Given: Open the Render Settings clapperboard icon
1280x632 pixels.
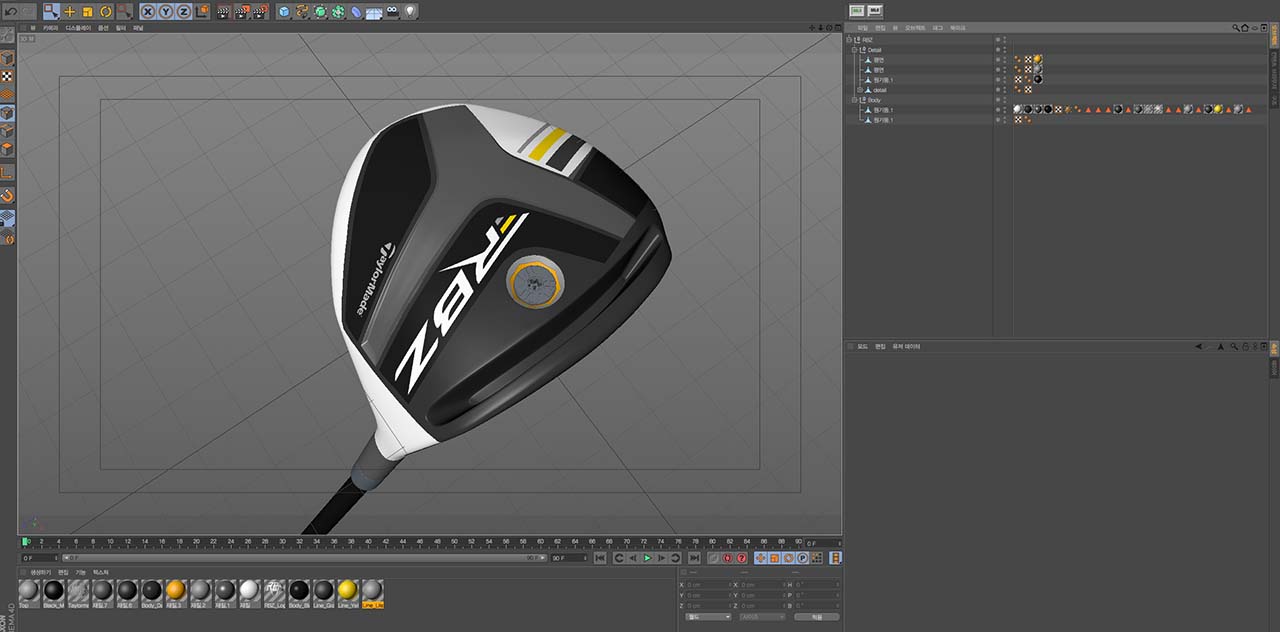Looking at the screenshot, I should [261, 11].
